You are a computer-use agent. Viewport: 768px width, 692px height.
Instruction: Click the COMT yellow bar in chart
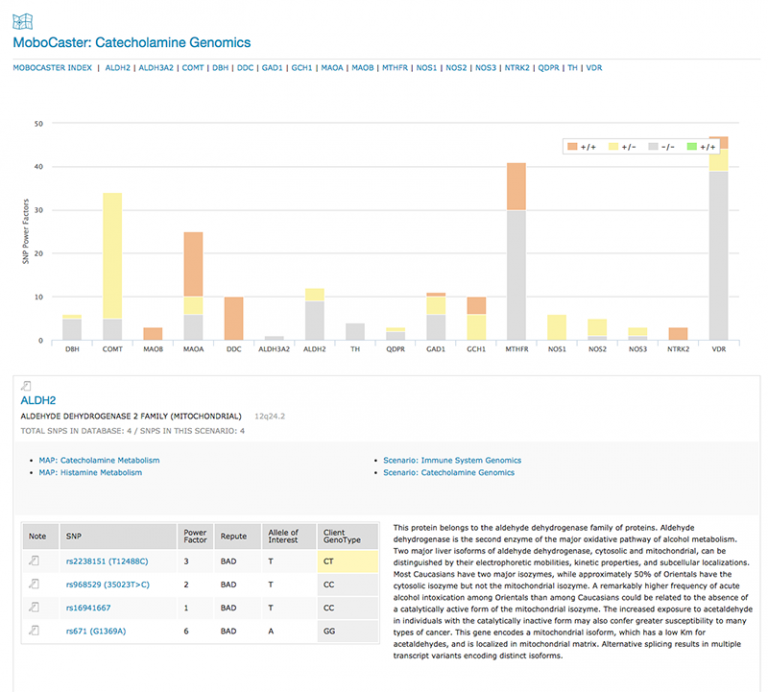113,256
